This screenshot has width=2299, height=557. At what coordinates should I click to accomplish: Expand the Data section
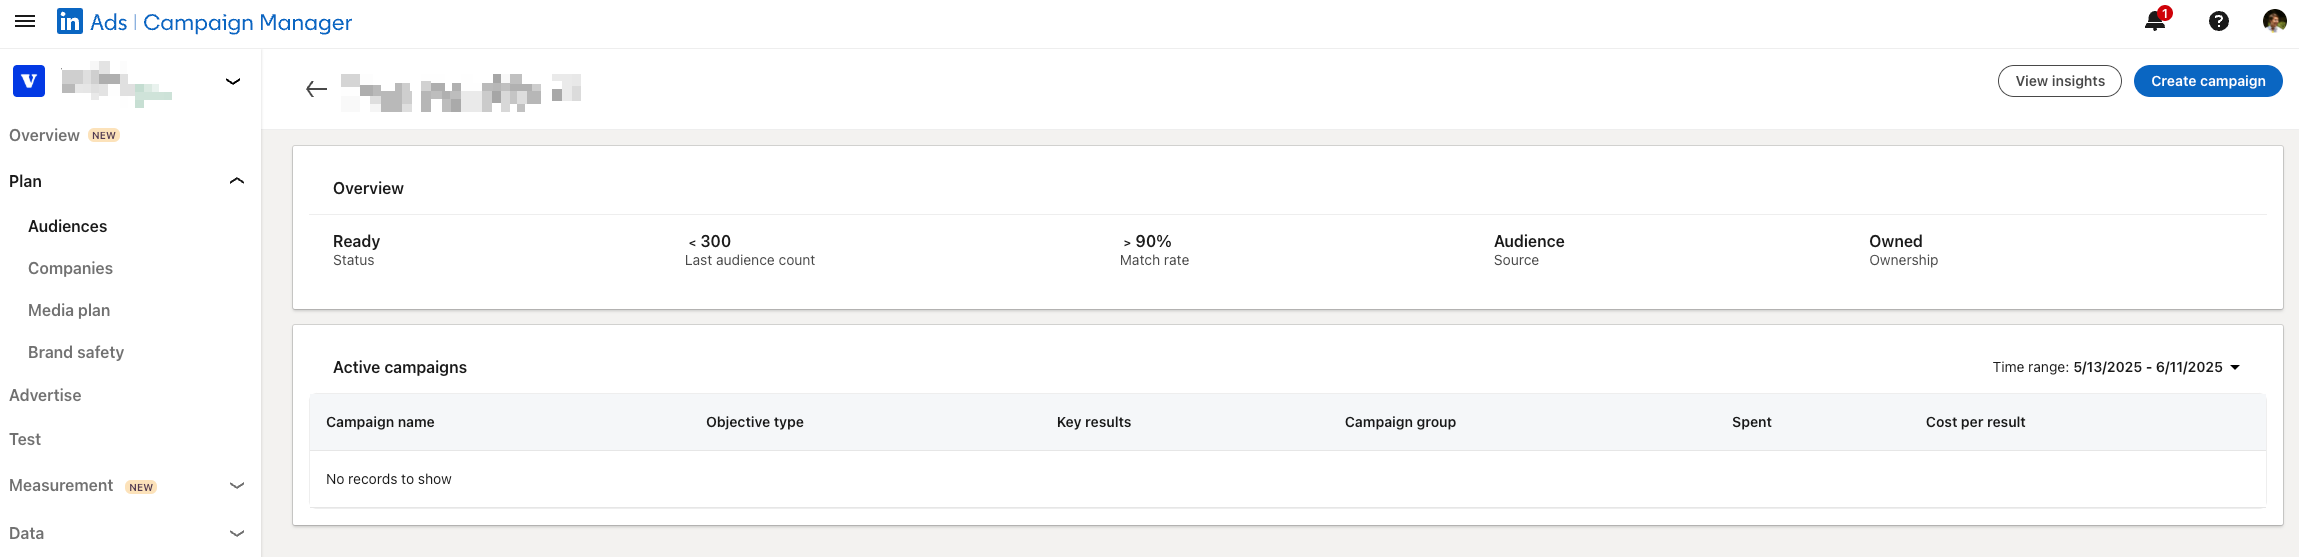[x=237, y=533]
